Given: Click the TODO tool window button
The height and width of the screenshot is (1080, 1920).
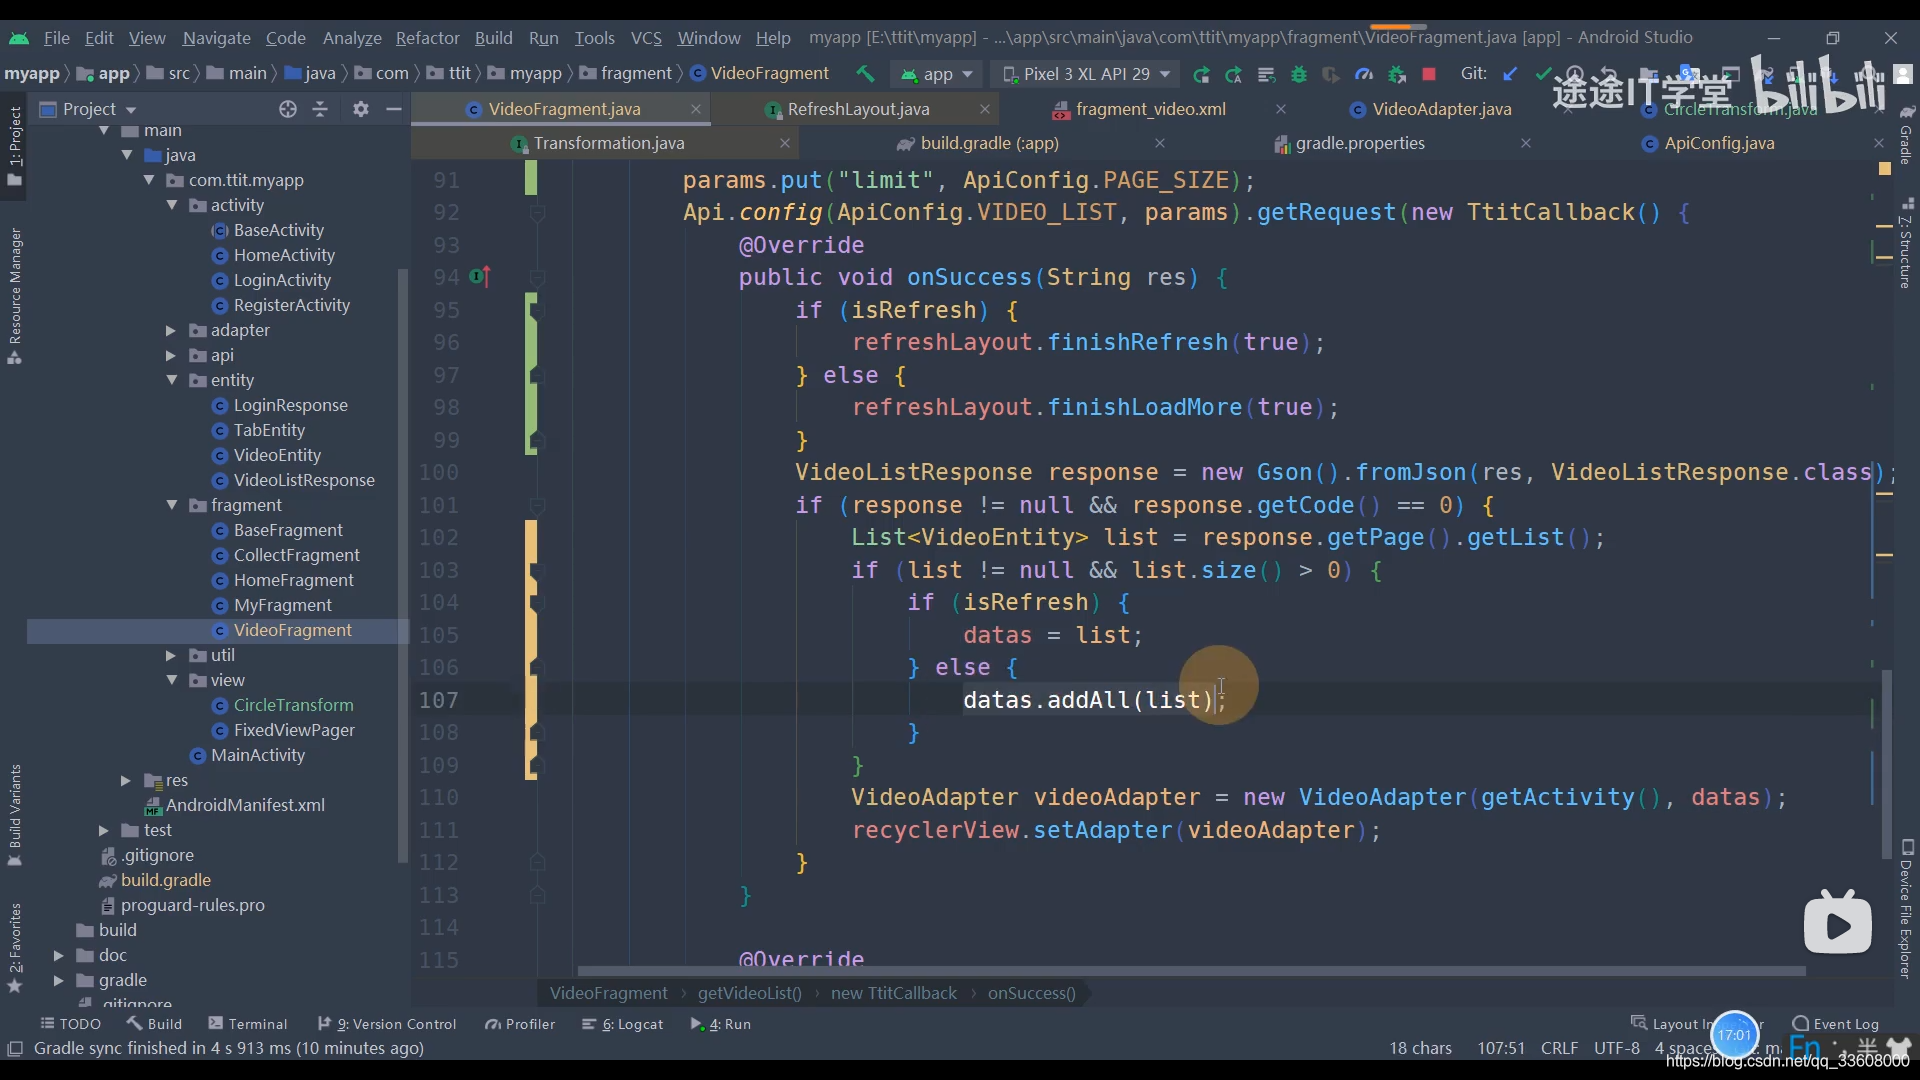Looking at the screenshot, I should [70, 1024].
